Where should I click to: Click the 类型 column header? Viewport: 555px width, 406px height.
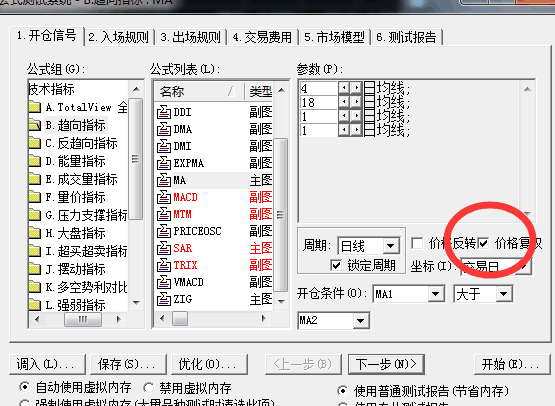pos(260,91)
